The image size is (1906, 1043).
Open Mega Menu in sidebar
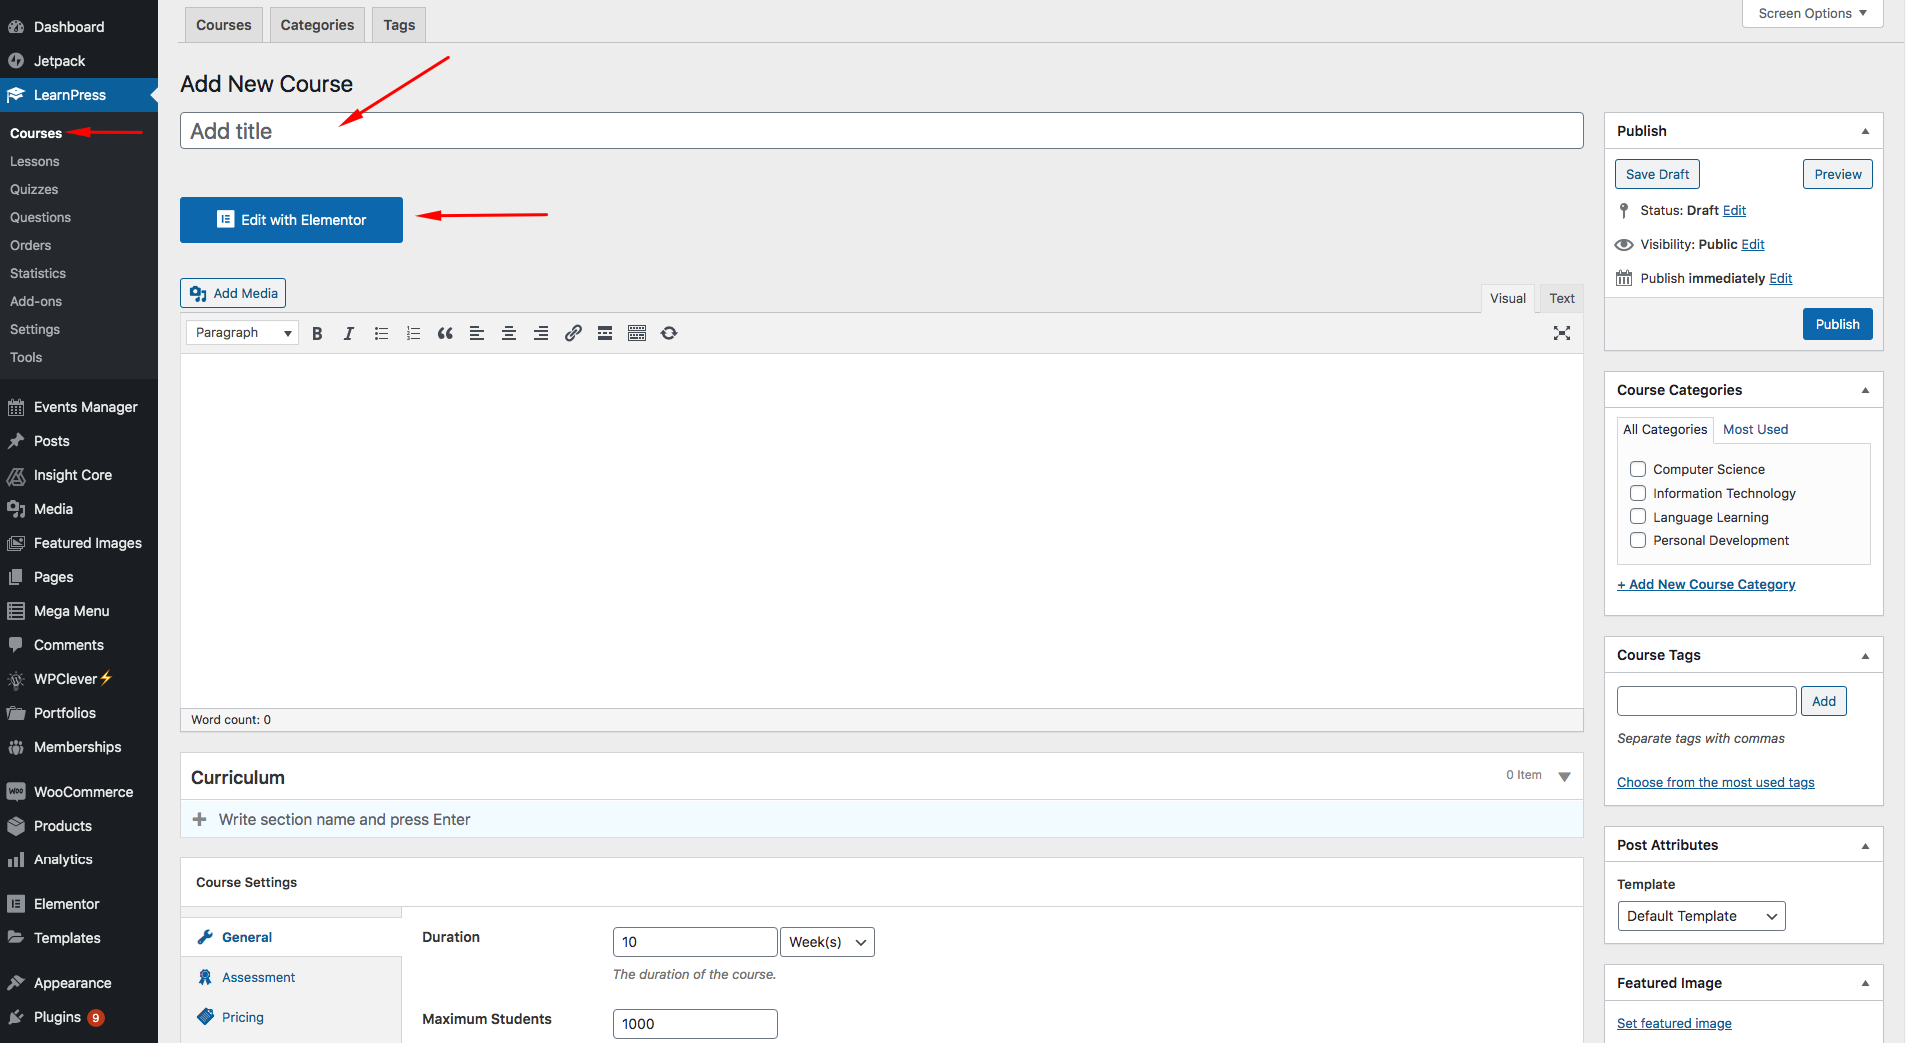(79, 611)
